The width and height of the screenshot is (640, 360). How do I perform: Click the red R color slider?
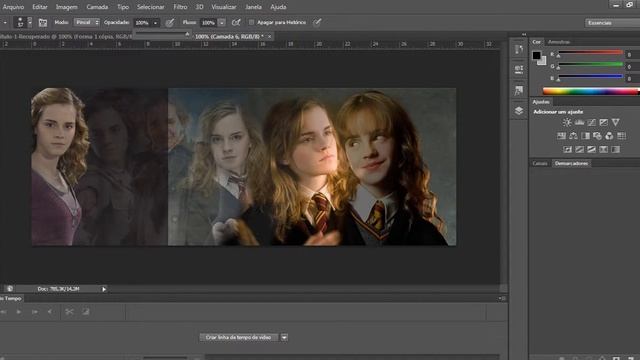(x=590, y=53)
